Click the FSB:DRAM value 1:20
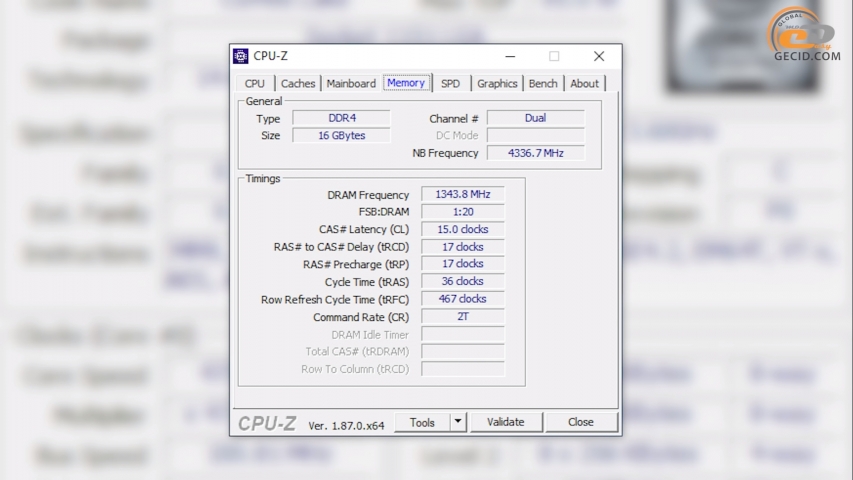This screenshot has height=480, width=853. click(x=463, y=212)
